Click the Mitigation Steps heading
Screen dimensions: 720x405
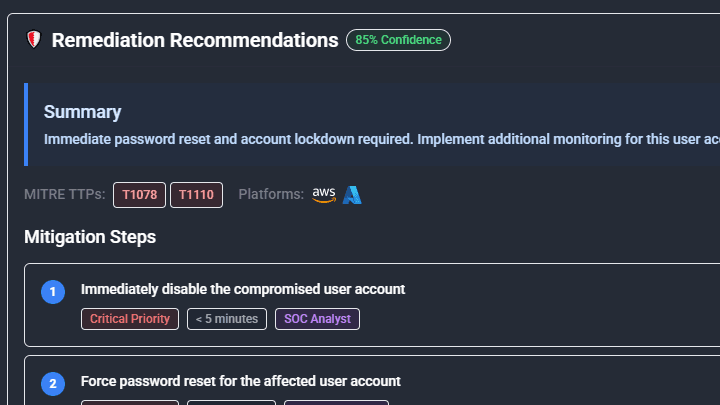click(x=90, y=237)
